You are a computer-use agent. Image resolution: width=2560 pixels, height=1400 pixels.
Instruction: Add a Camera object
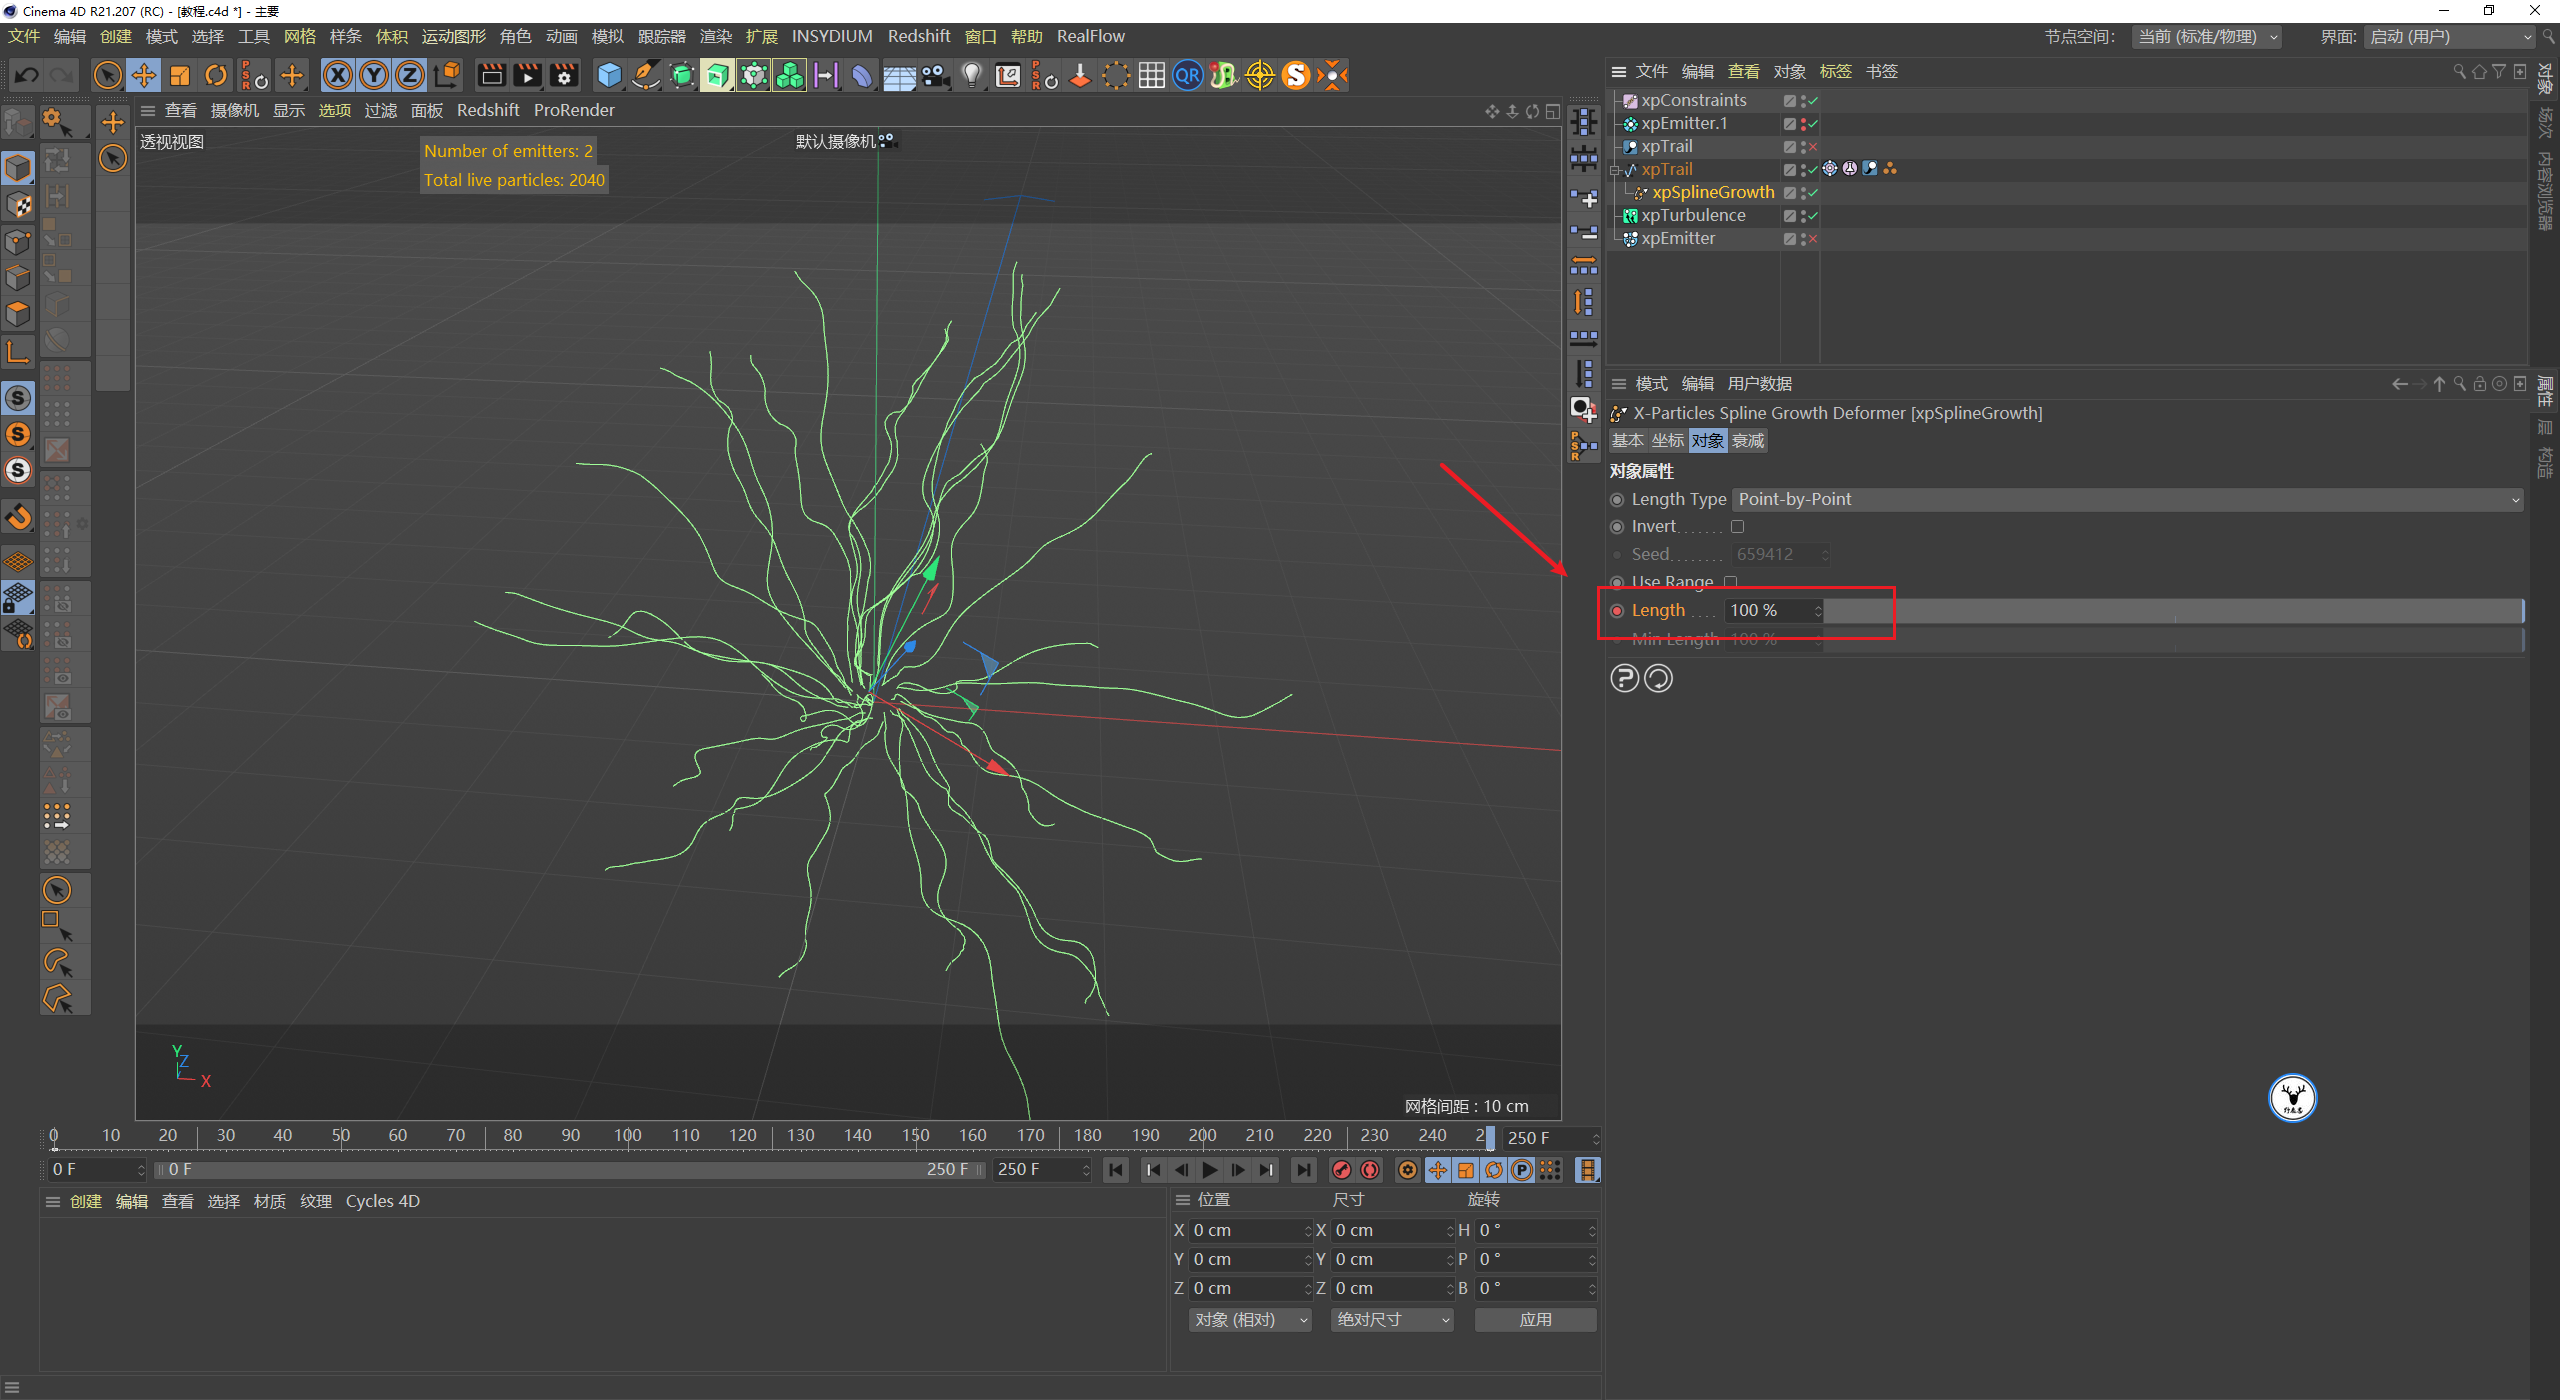pos(935,75)
